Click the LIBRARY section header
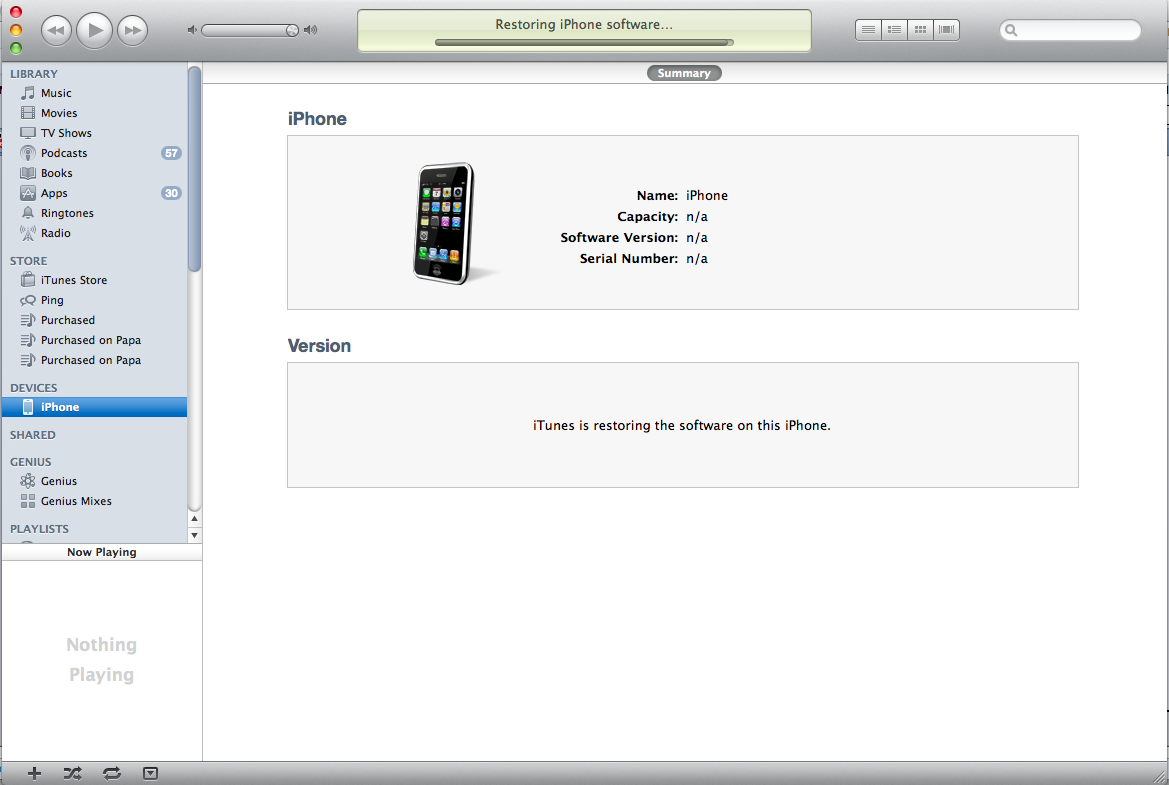The width and height of the screenshot is (1169, 785). pyautogui.click(x=34, y=74)
